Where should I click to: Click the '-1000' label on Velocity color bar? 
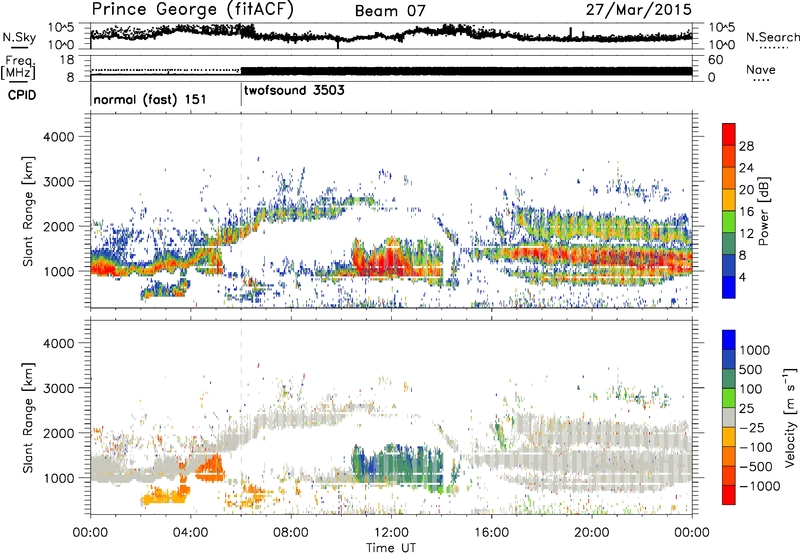pyautogui.click(x=760, y=486)
